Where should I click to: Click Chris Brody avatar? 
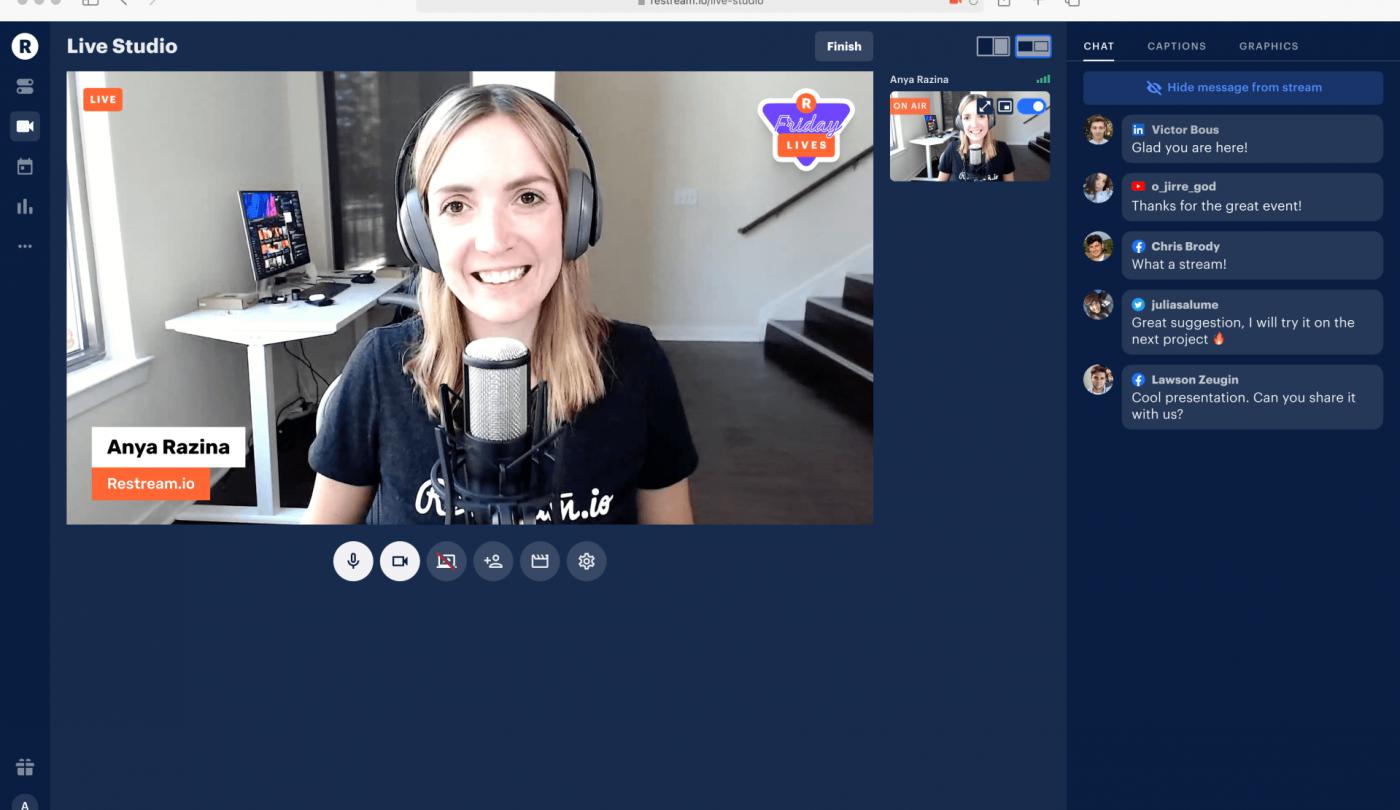1098,246
